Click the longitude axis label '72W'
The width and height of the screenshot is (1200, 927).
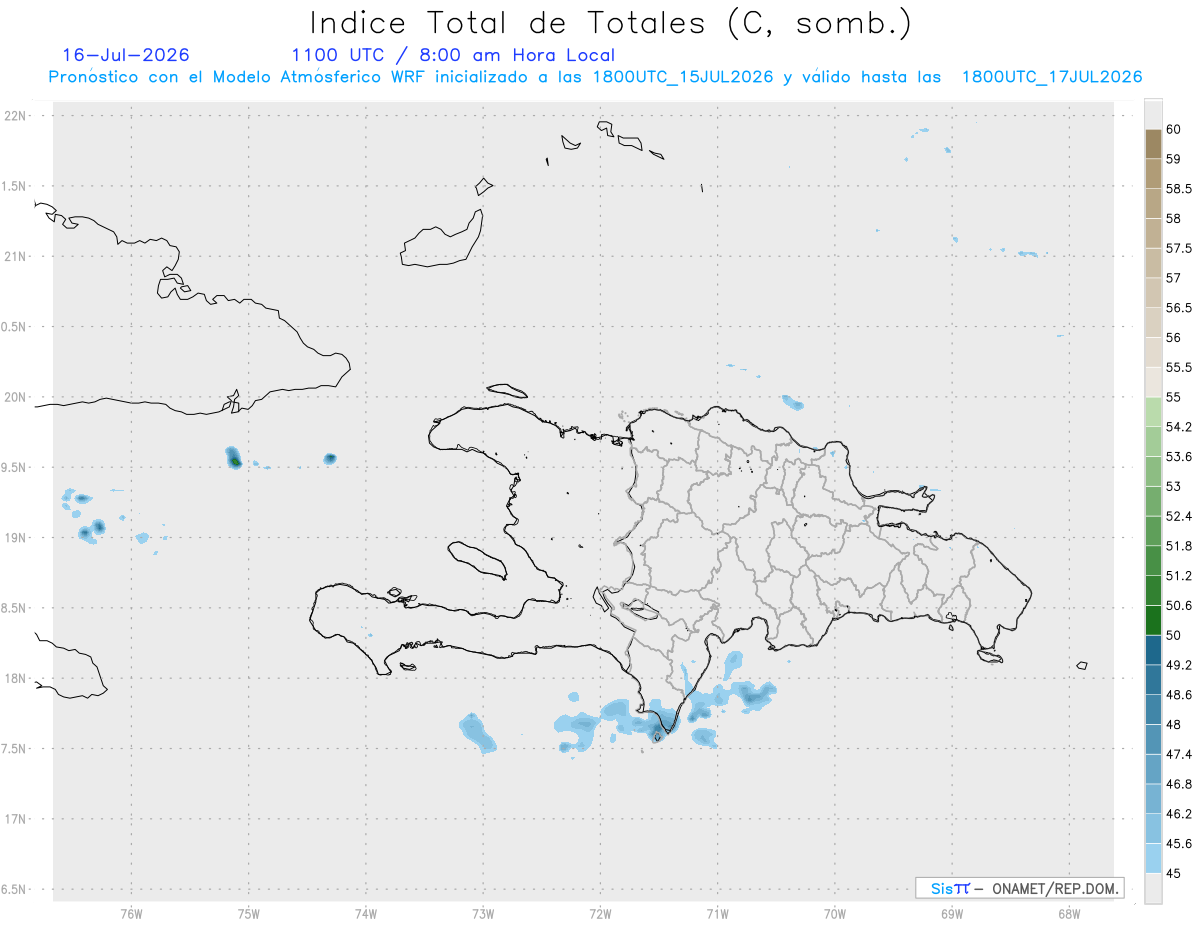(x=600, y=912)
